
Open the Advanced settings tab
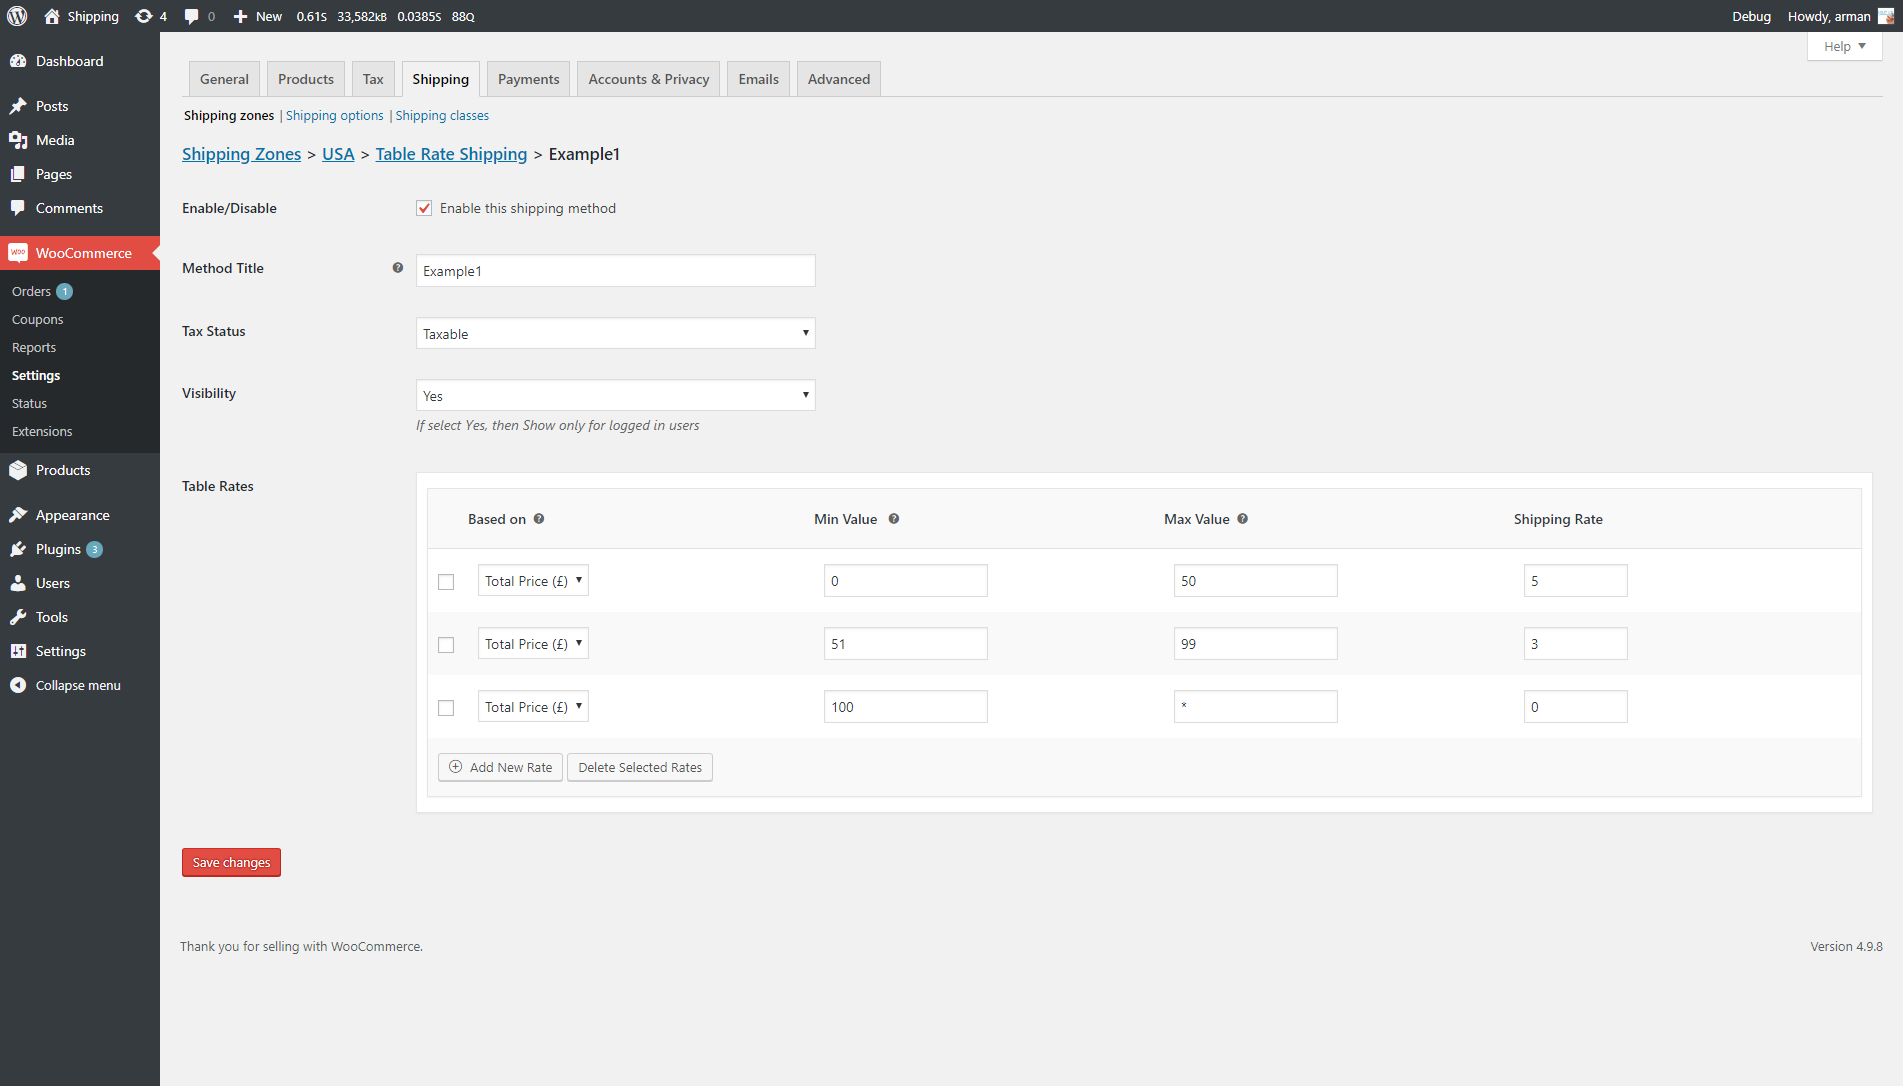pos(838,79)
